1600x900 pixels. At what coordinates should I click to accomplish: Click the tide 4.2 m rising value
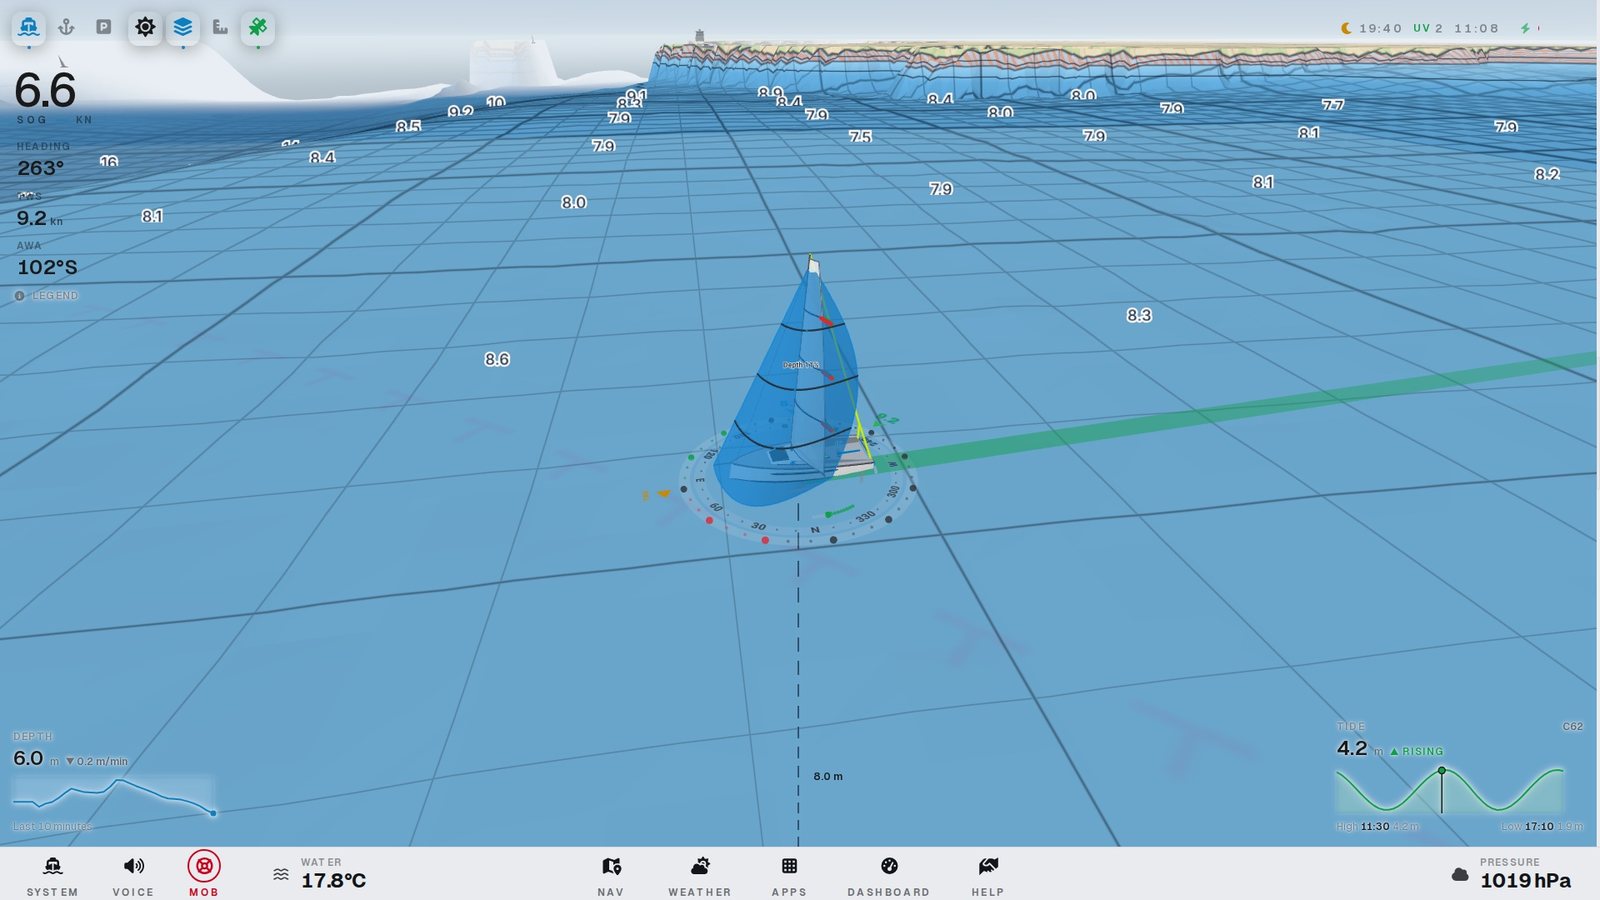point(1390,749)
